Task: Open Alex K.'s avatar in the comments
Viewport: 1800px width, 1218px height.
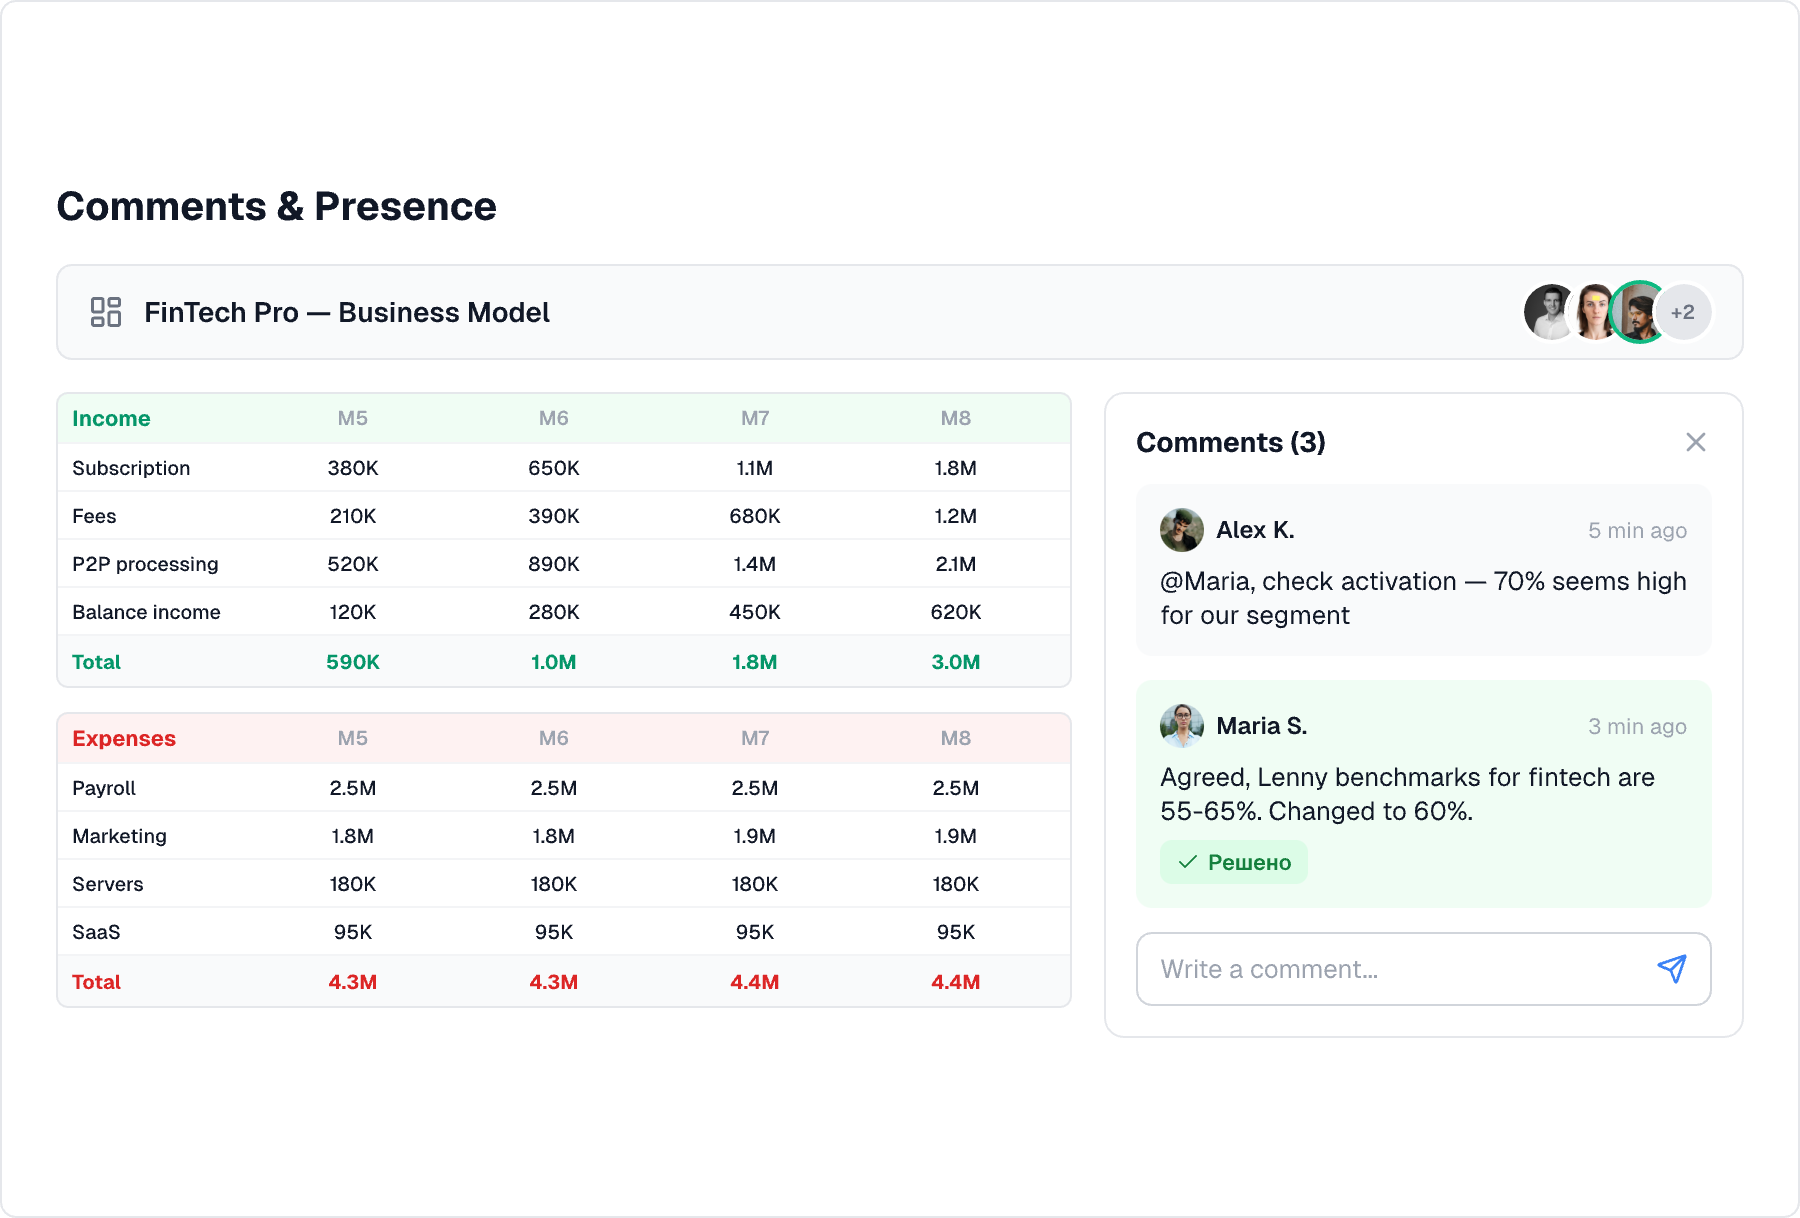Action: click(x=1181, y=530)
